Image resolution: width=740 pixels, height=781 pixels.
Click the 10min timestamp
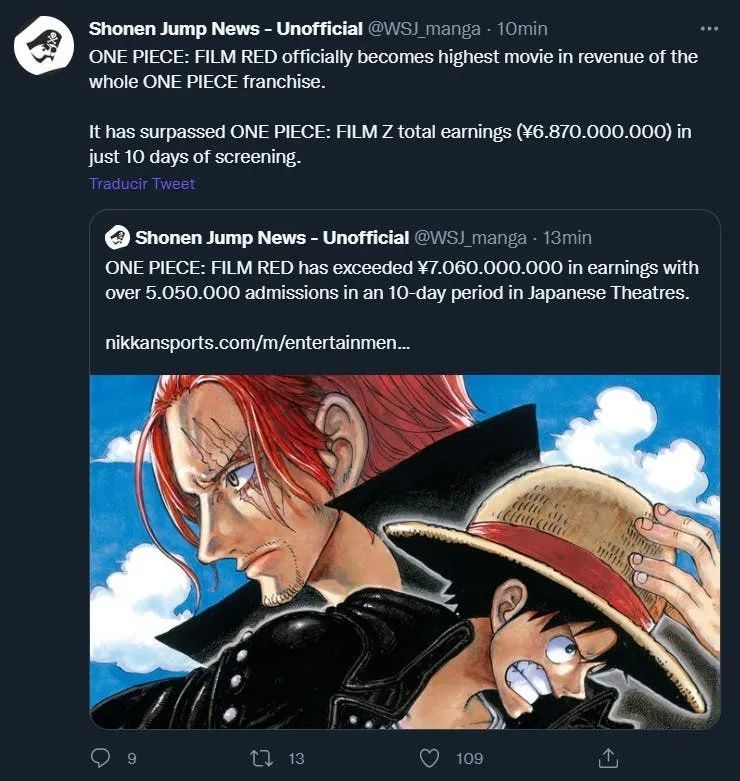pyautogui.click(x=522, y=29)
